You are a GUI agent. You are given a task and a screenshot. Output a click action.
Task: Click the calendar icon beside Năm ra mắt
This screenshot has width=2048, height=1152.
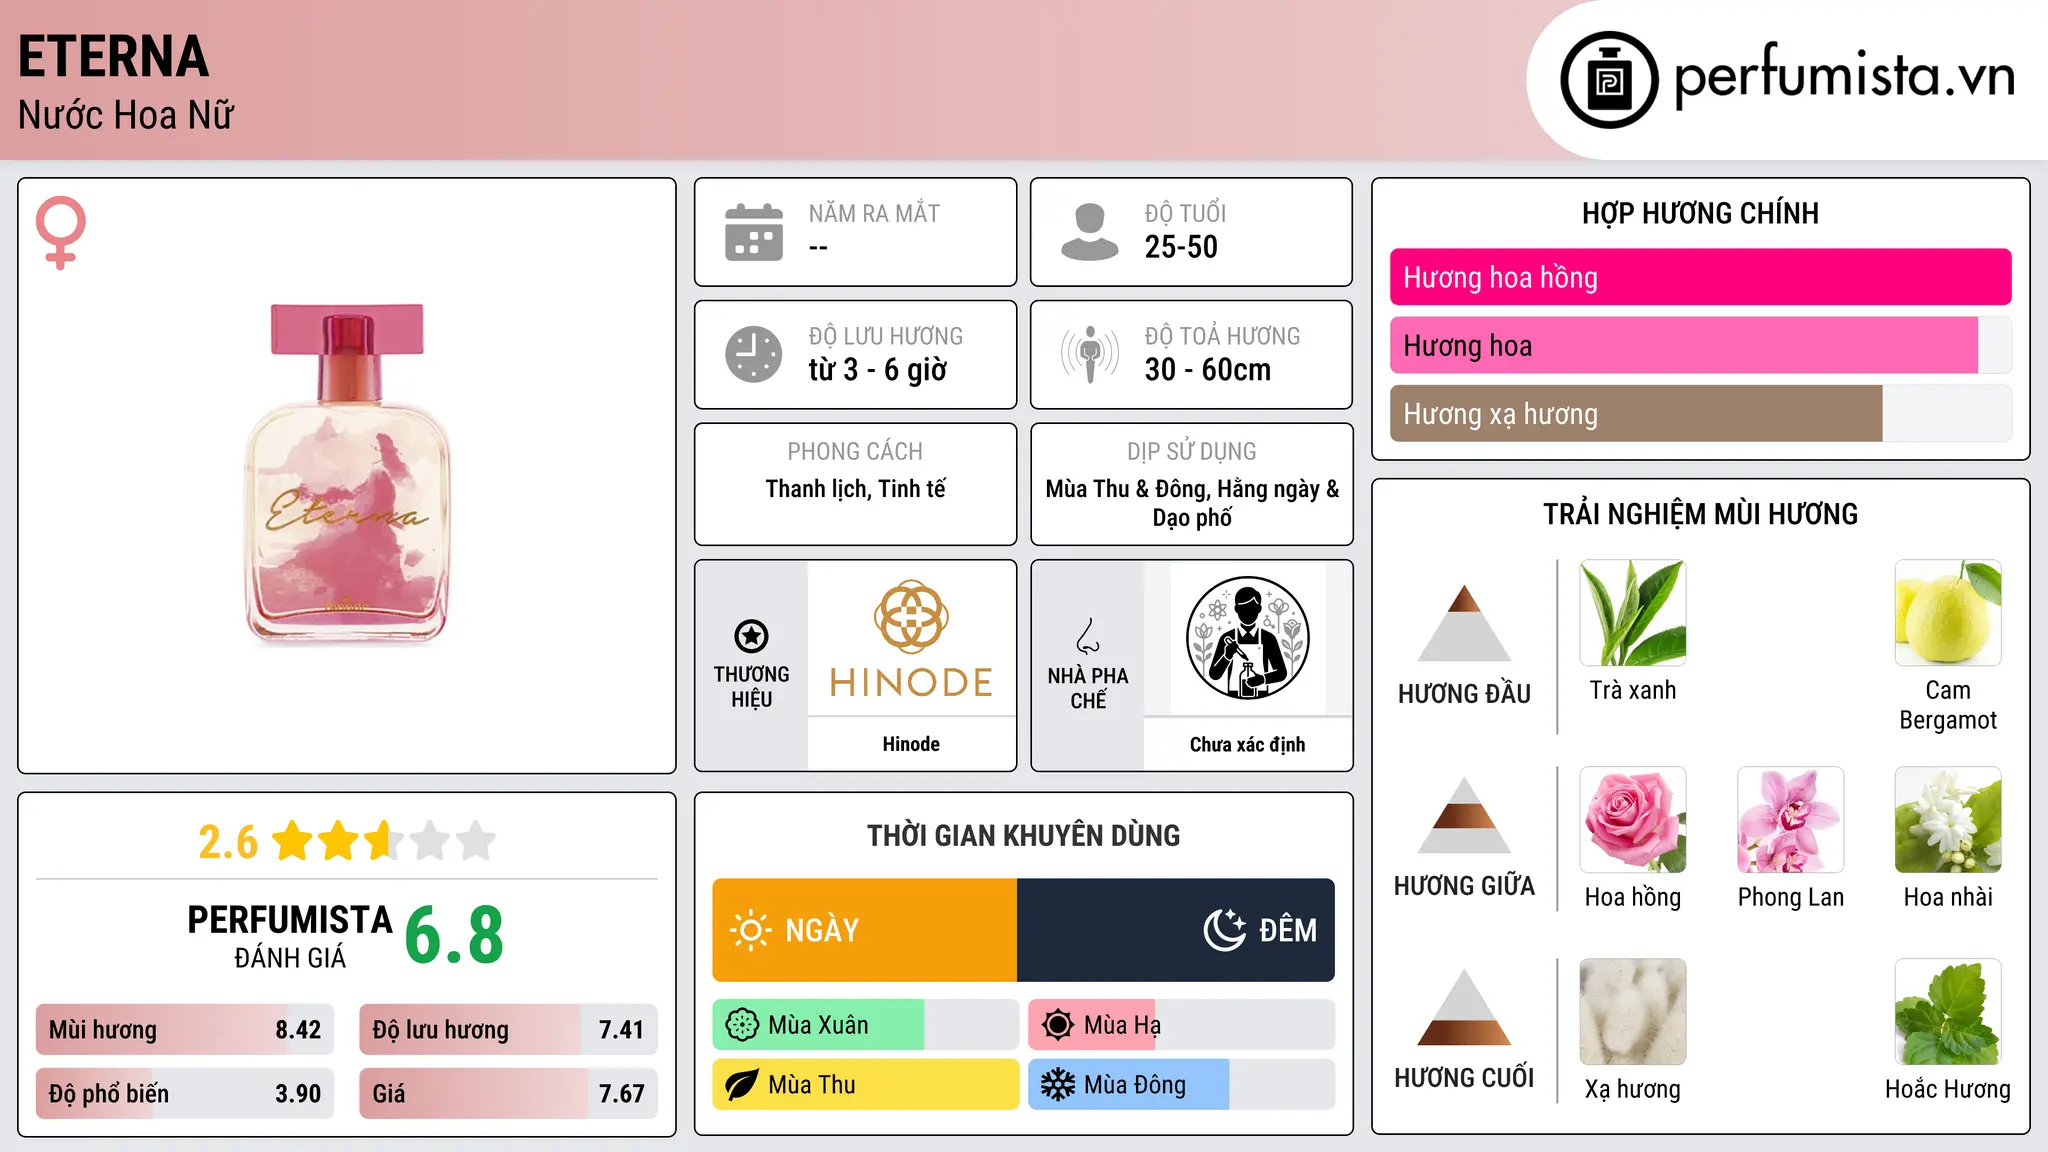coord(754,232)
